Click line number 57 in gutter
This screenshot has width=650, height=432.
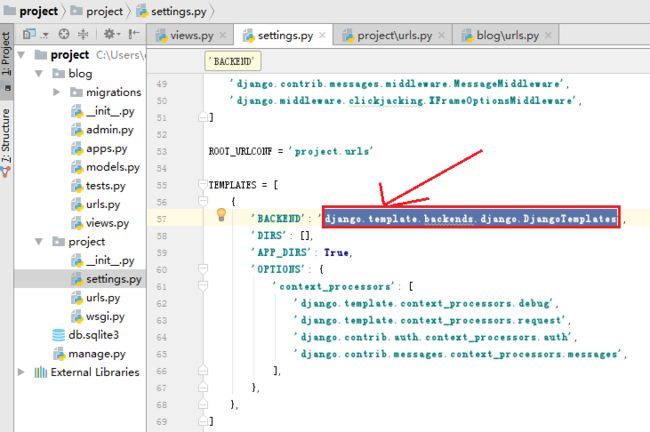click(x=162, y=219)
